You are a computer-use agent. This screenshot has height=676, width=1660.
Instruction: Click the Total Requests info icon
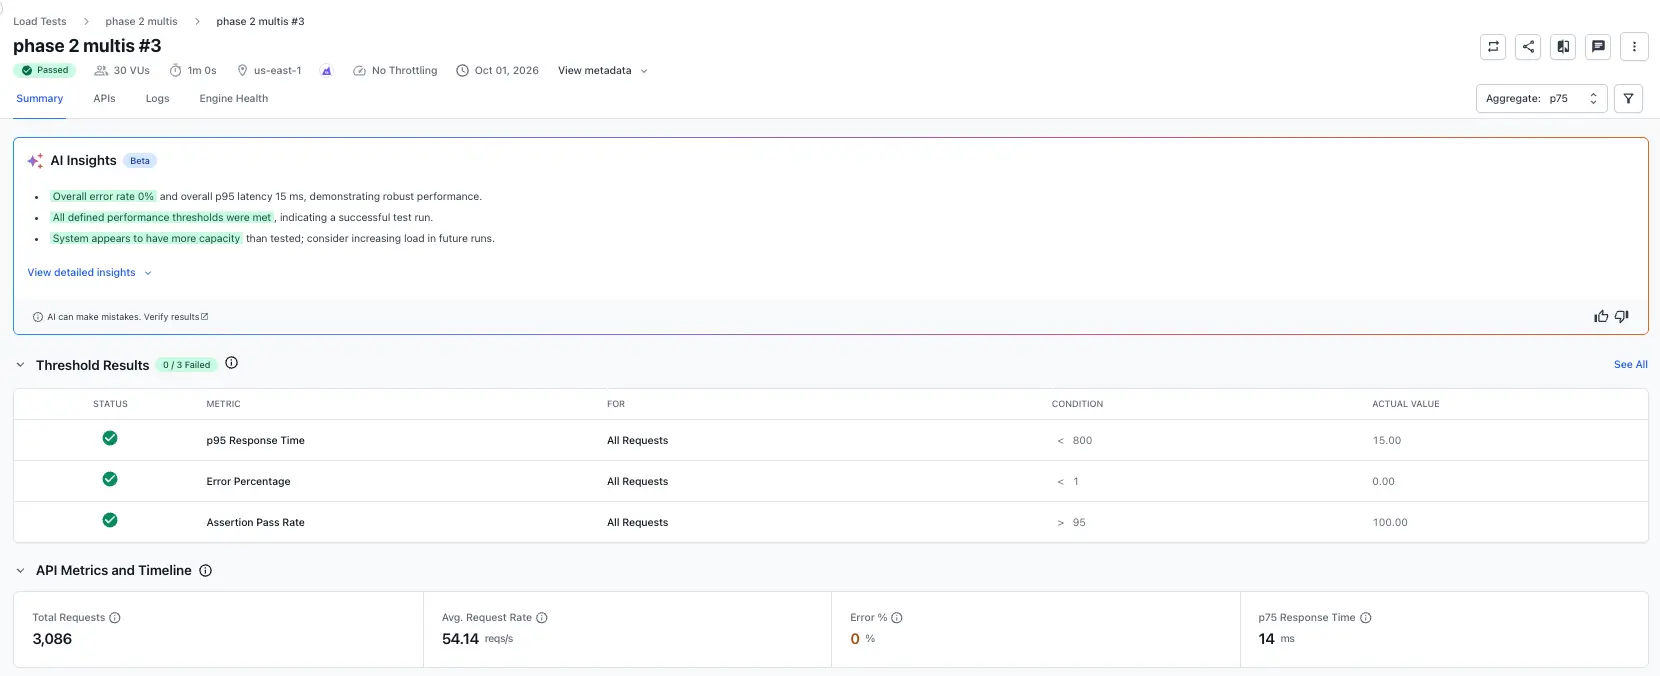[x=115, y=618]
